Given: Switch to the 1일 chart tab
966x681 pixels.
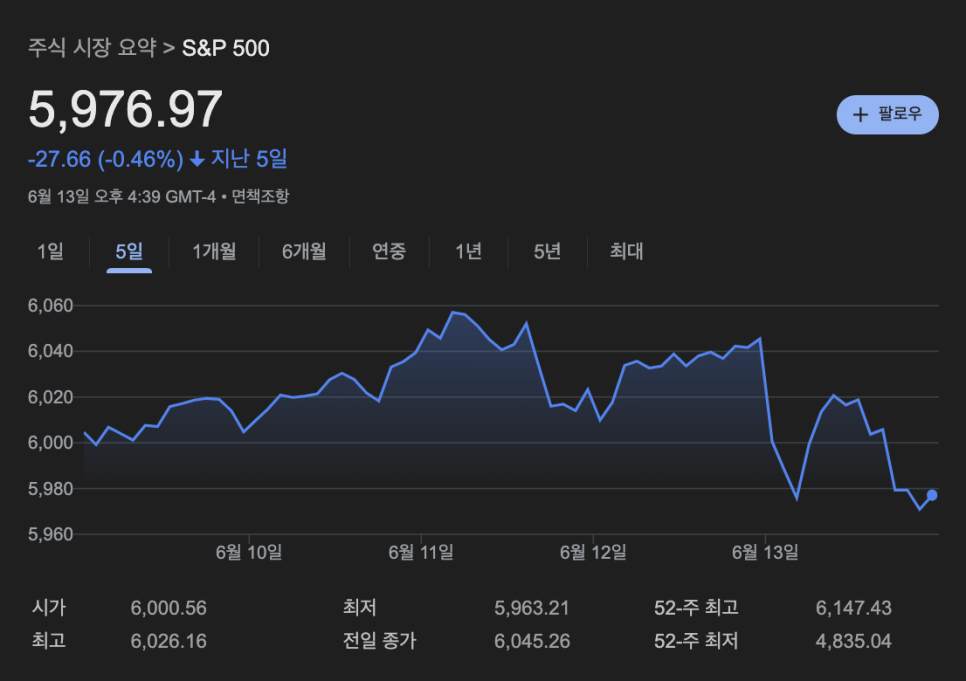Looking at the screenshot, I should click(51, 251).
